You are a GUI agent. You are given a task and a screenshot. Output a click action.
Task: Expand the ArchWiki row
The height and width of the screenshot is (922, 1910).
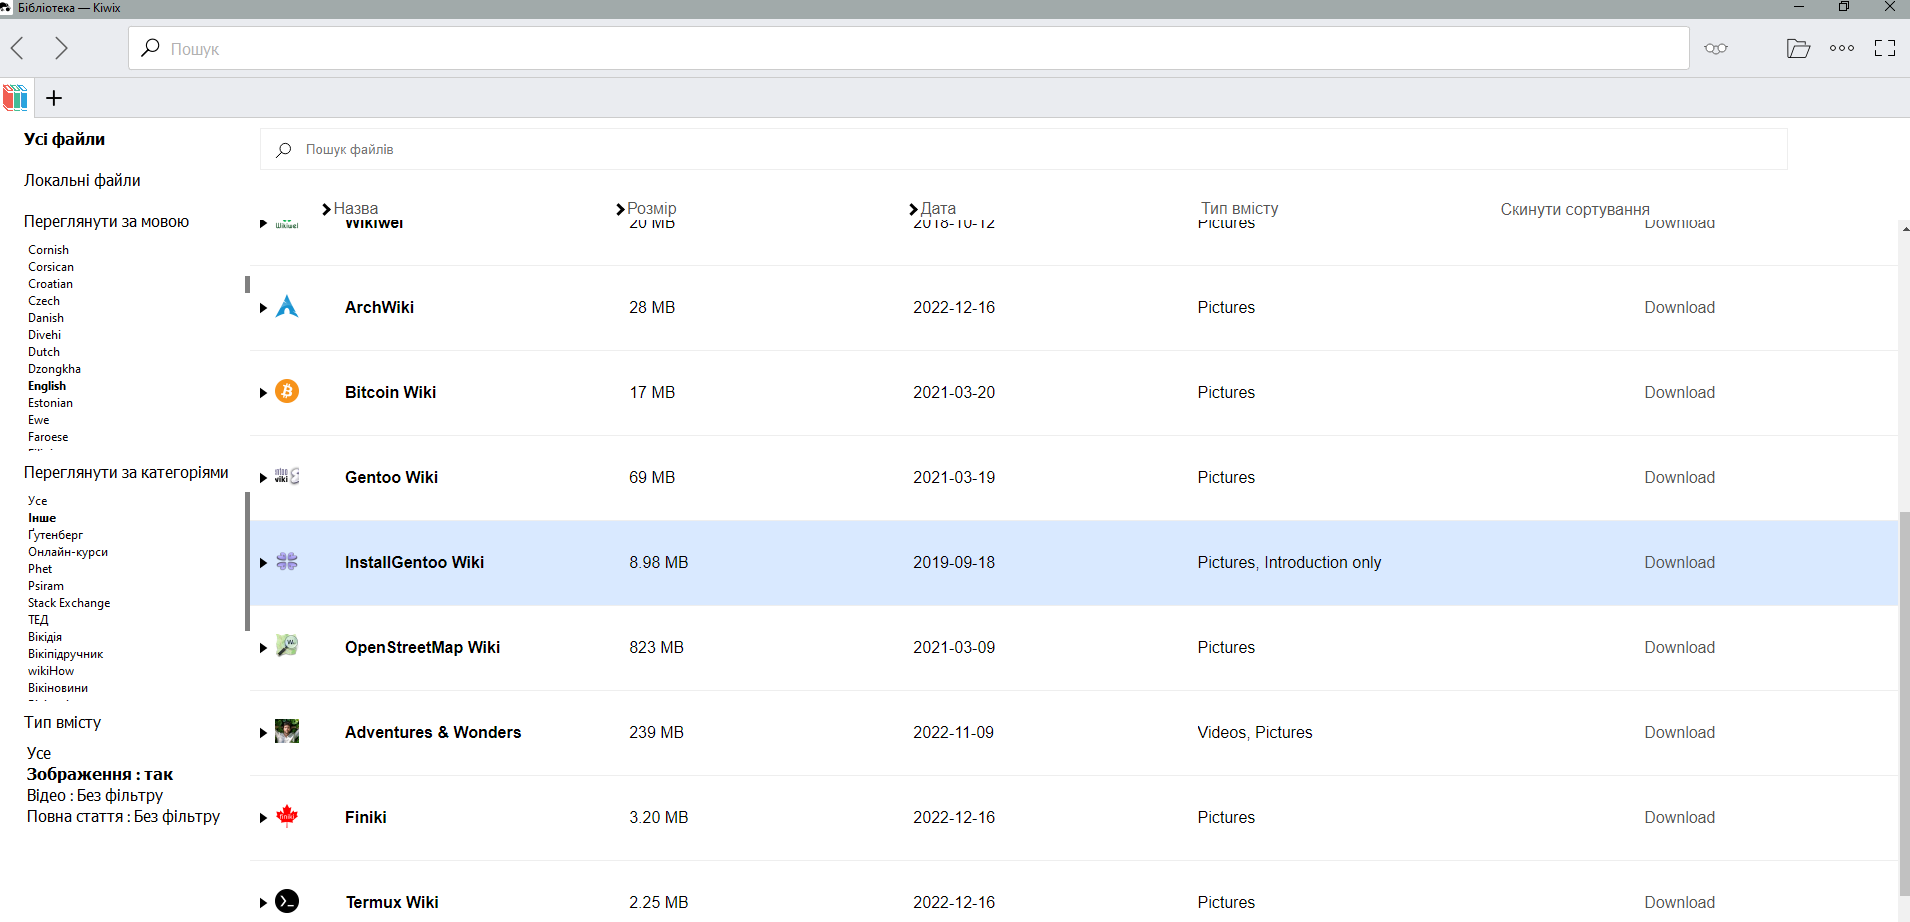tap(263, 308)
